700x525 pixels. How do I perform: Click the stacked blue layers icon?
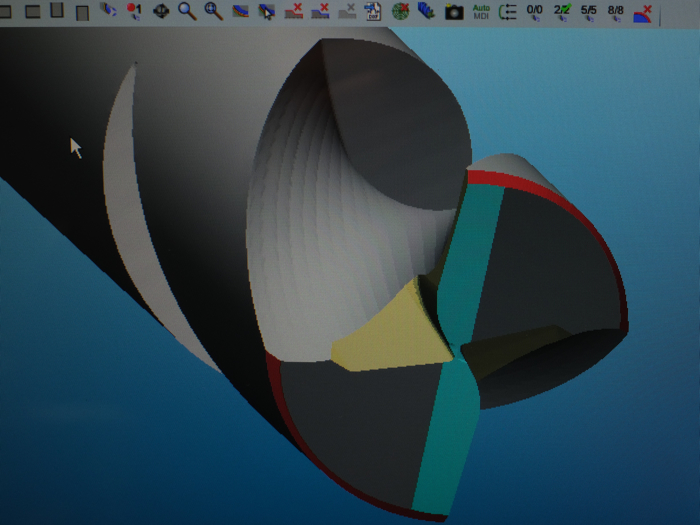click(427, 12)
